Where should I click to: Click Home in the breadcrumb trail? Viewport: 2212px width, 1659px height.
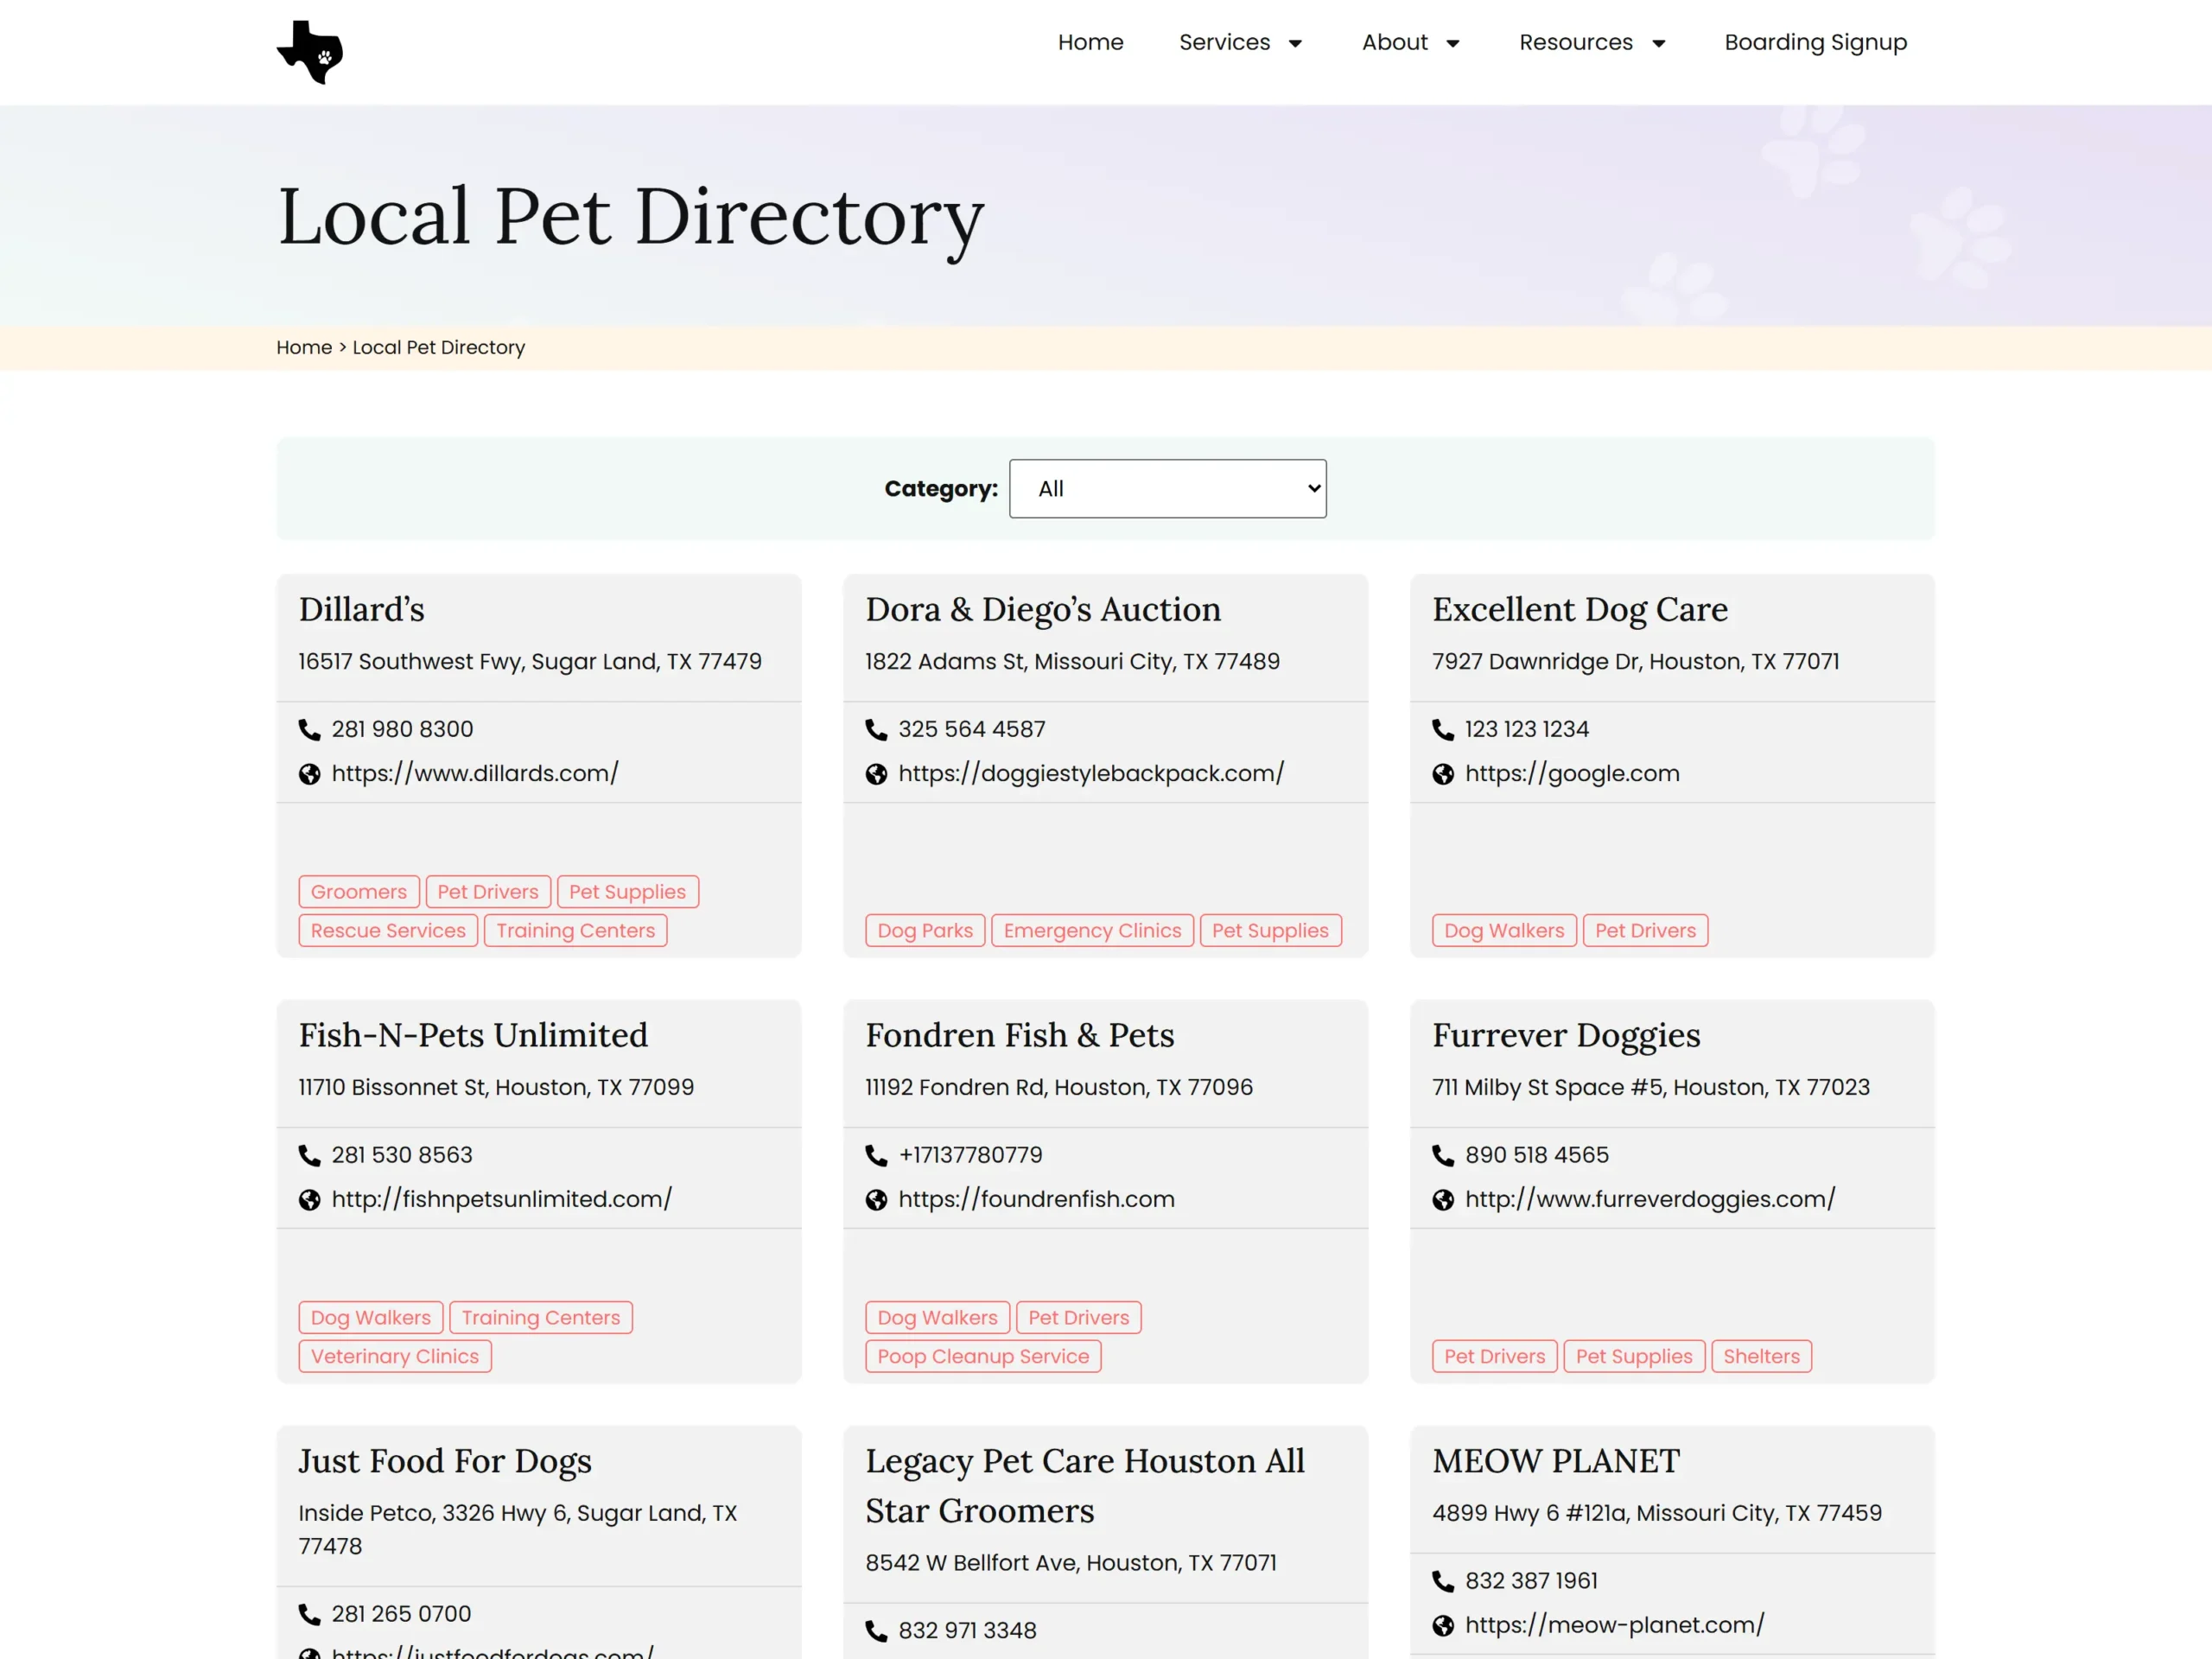(304, 348)
